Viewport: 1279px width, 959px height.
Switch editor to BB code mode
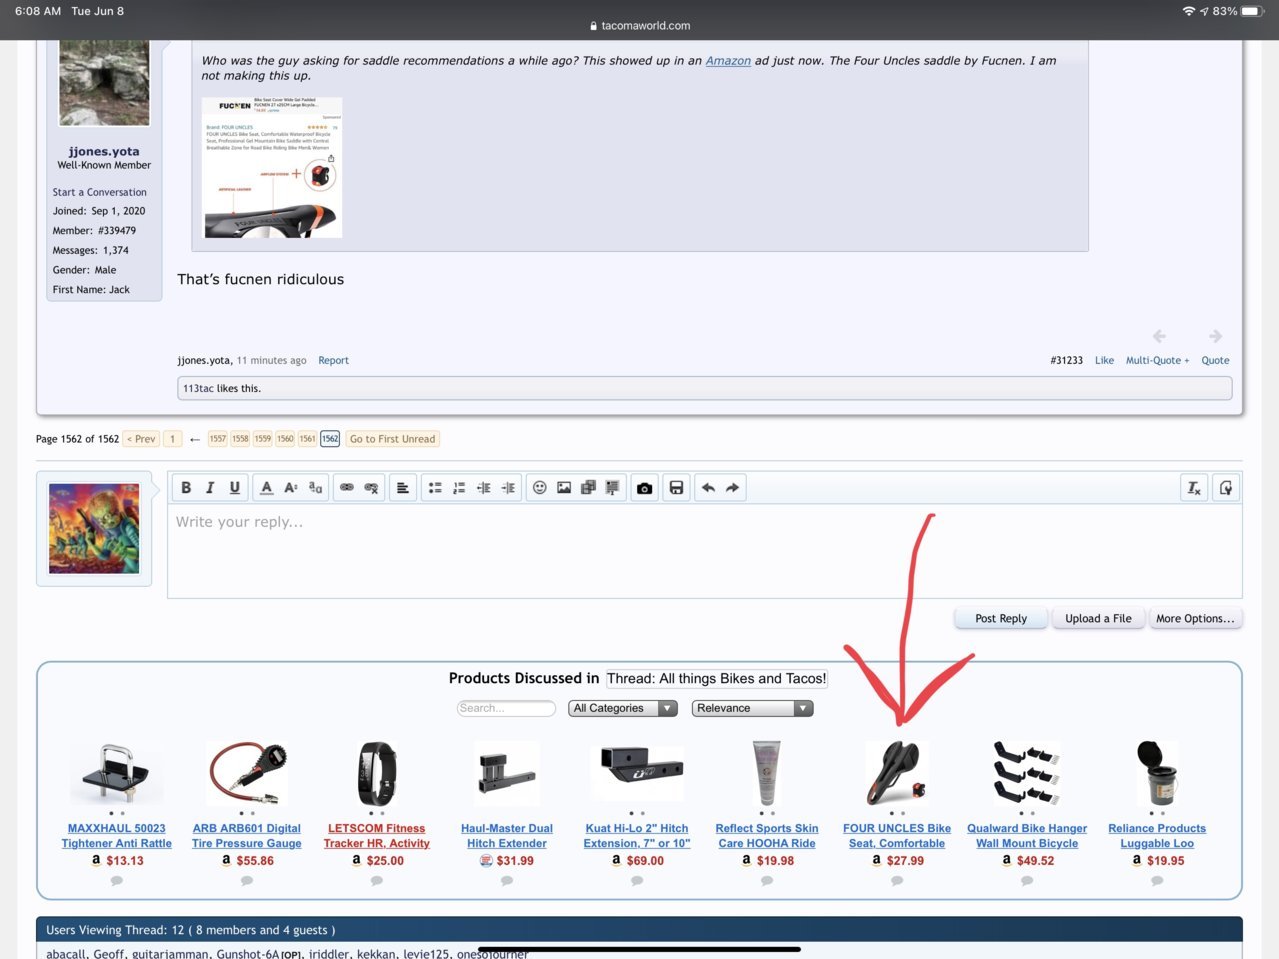[1226, 488]
